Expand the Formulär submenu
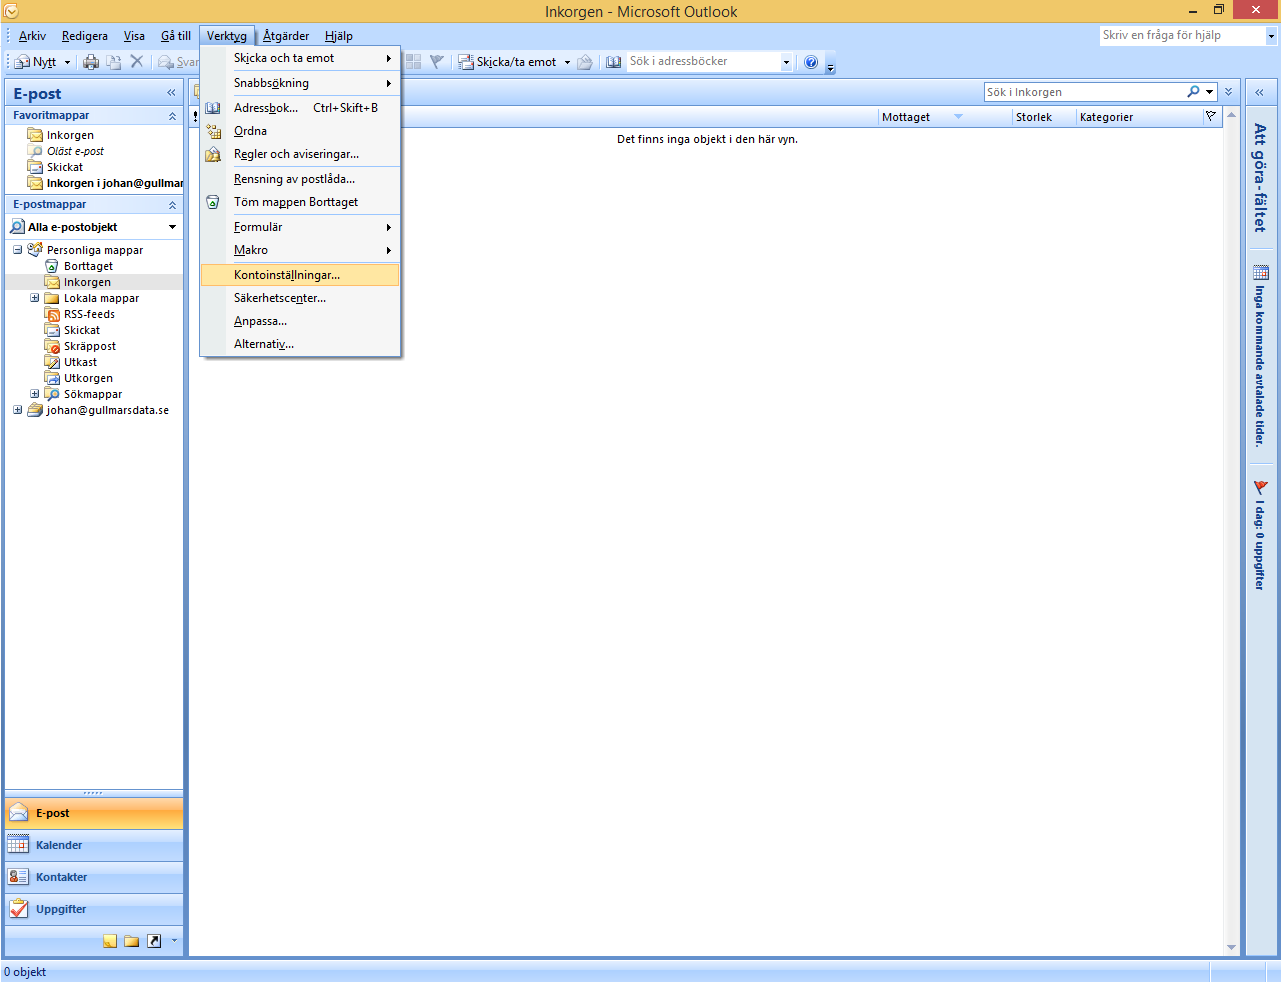This screenshot has width=1281, height=982. pos(300,227)
